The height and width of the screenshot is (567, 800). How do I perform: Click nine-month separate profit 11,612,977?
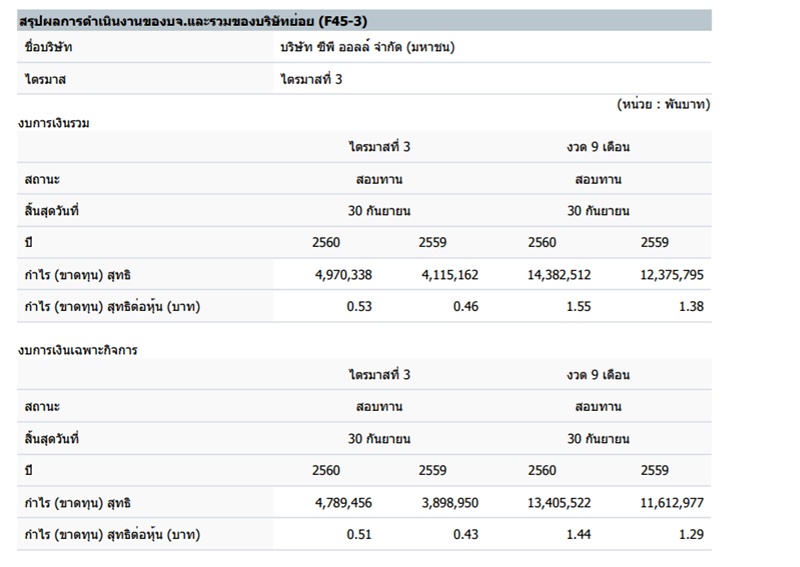pos(671,502)
